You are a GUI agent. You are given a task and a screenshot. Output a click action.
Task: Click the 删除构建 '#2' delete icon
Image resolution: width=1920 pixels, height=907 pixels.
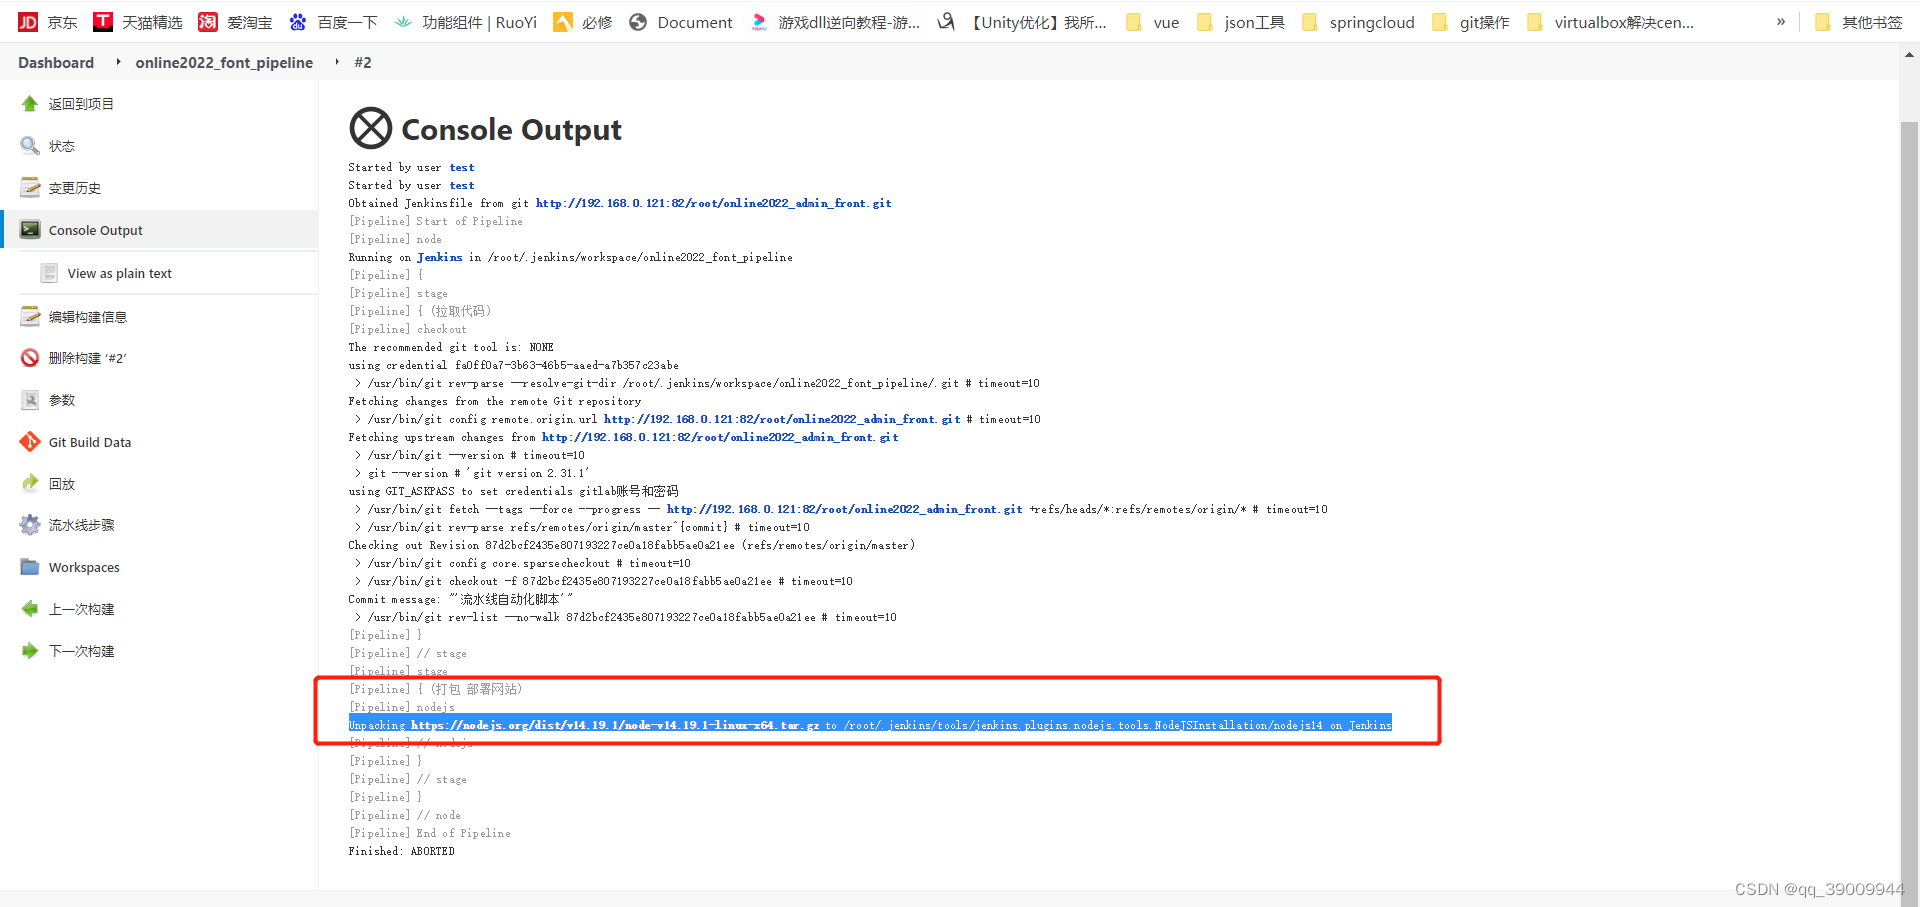29,357
